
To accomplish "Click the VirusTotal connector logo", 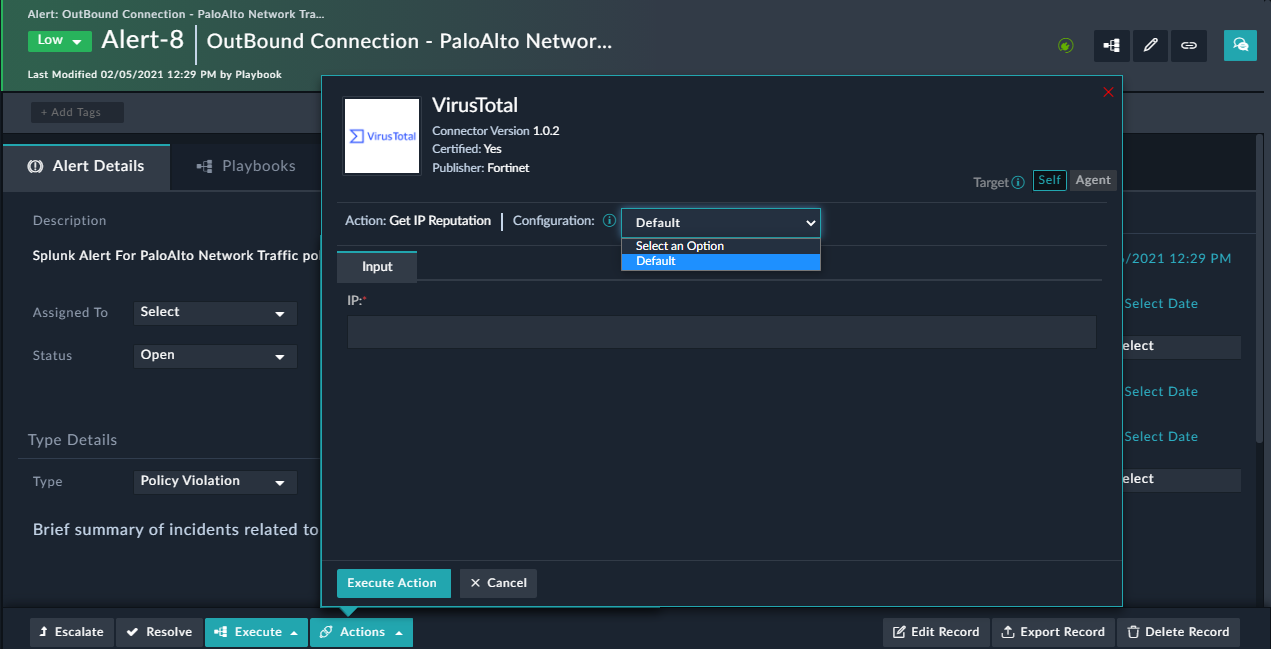I will click(381, 135).
